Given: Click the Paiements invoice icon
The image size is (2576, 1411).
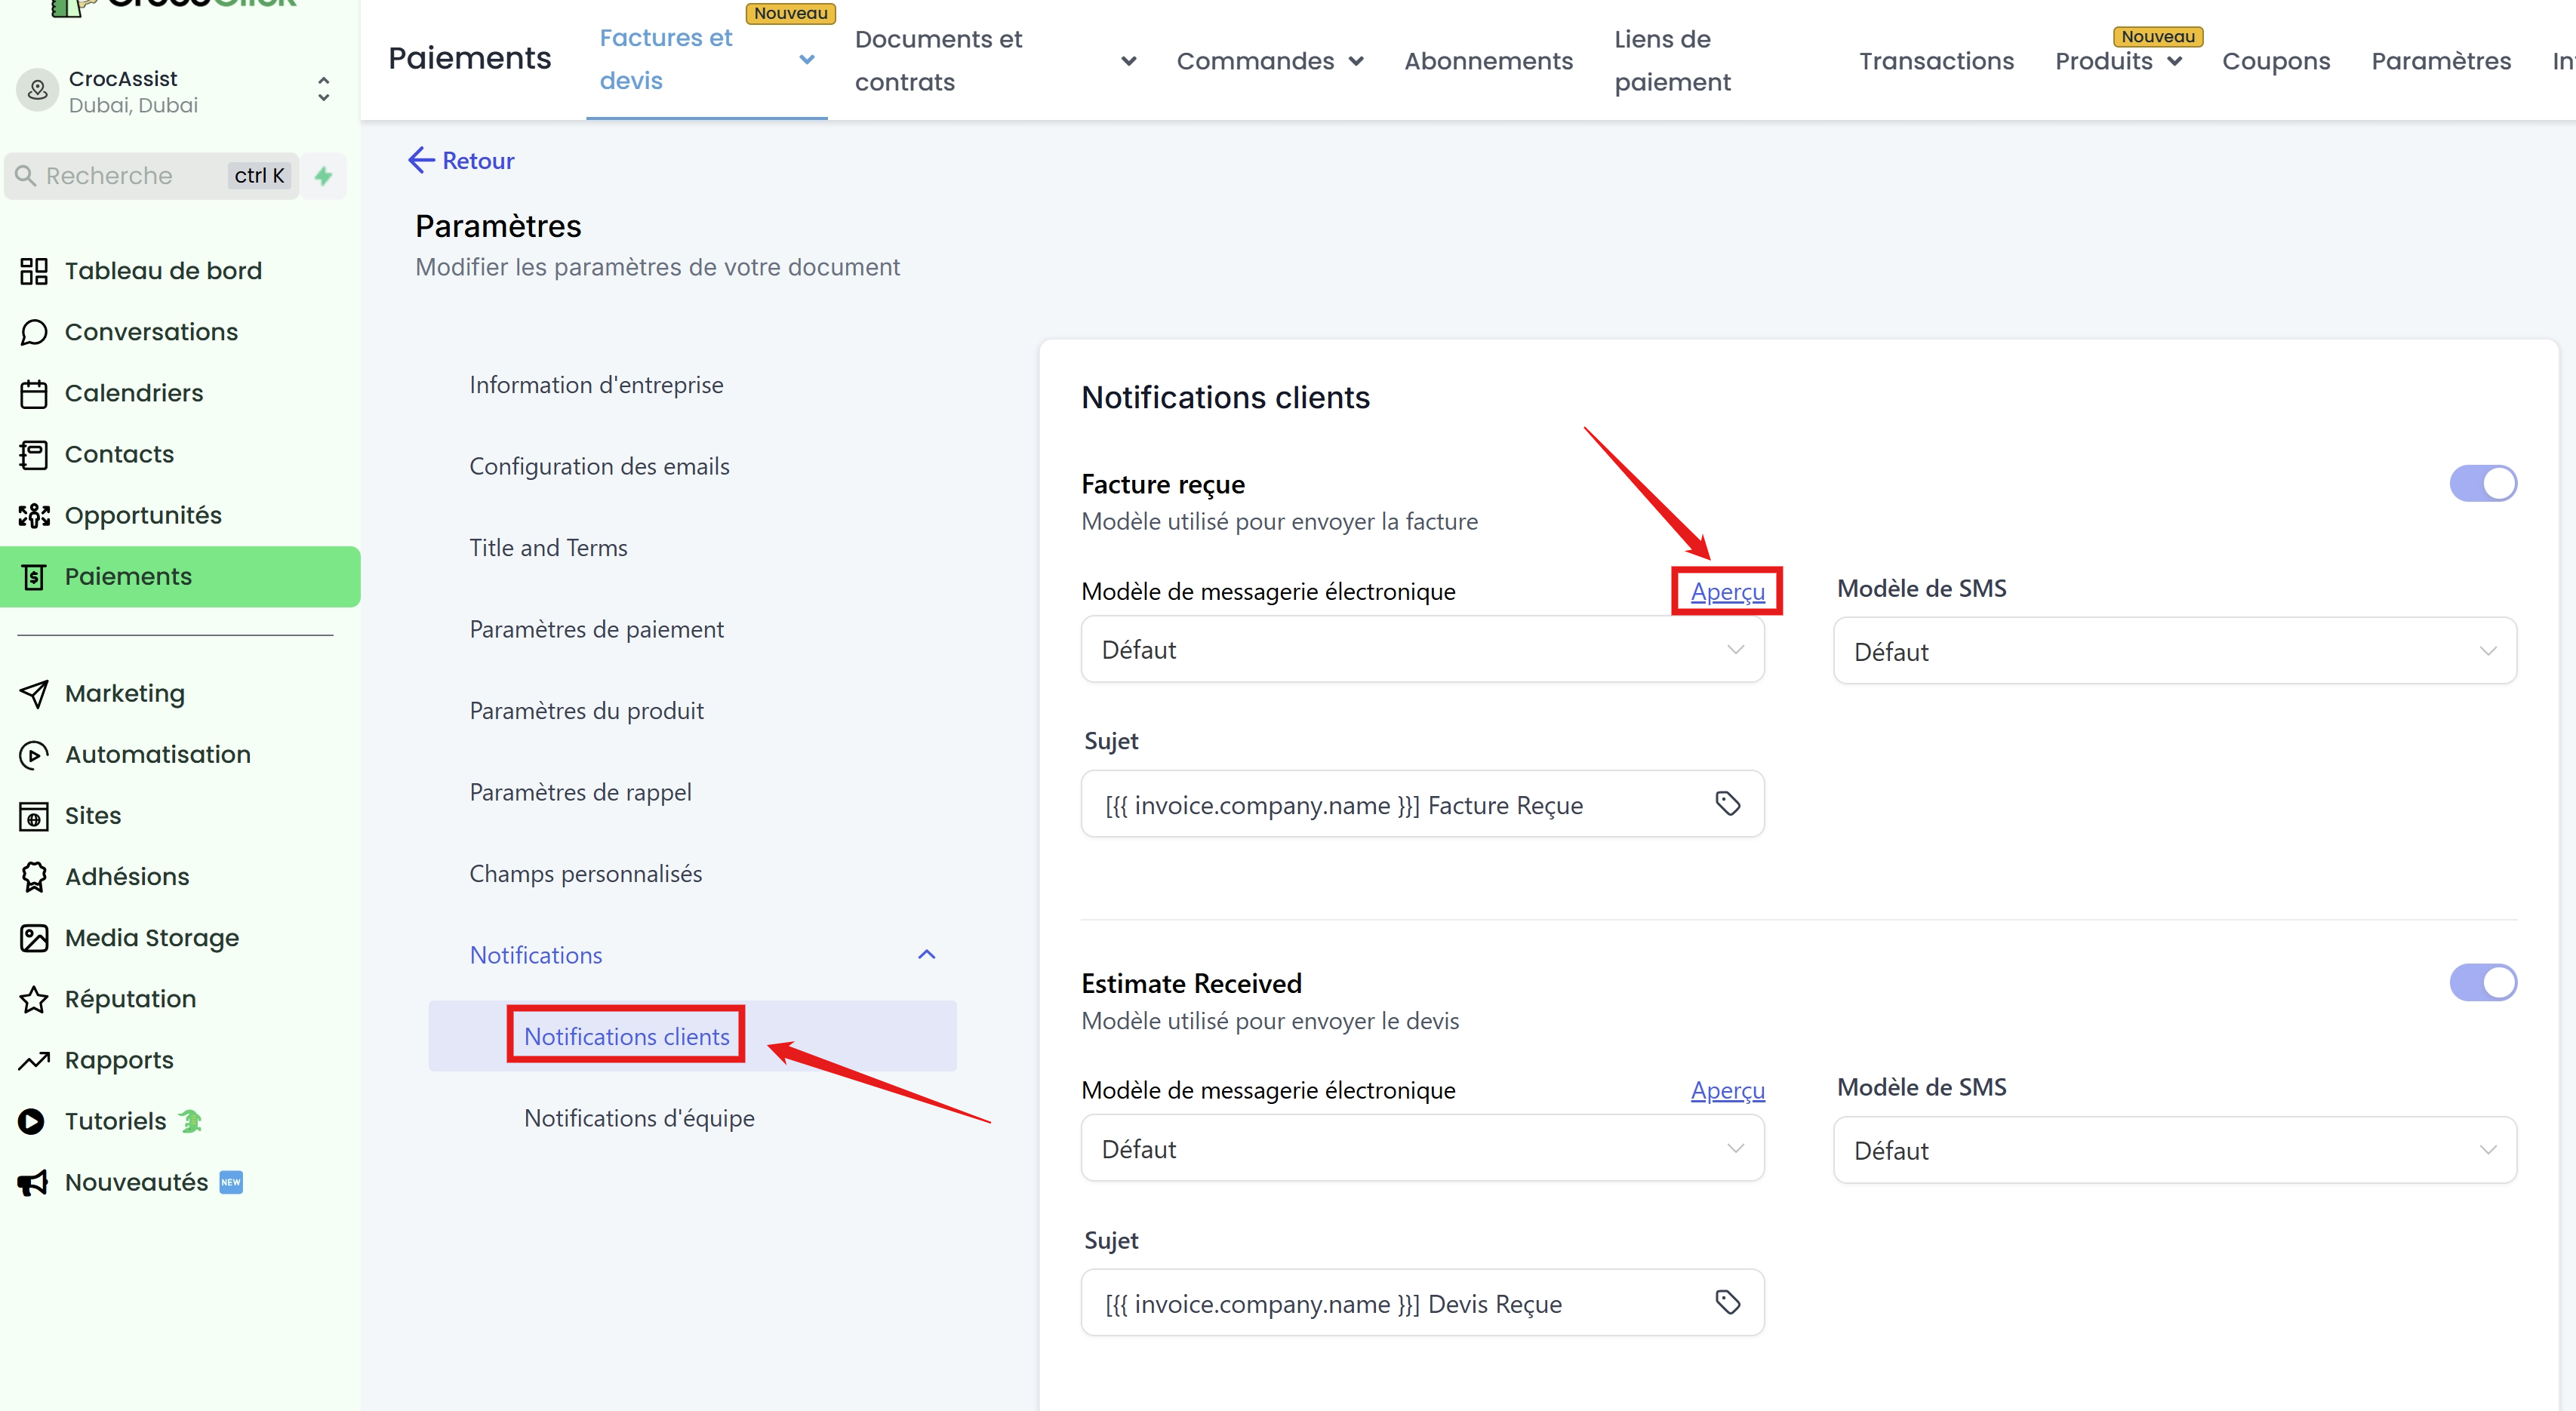Looking at the screenshot, I should [34, 576].
